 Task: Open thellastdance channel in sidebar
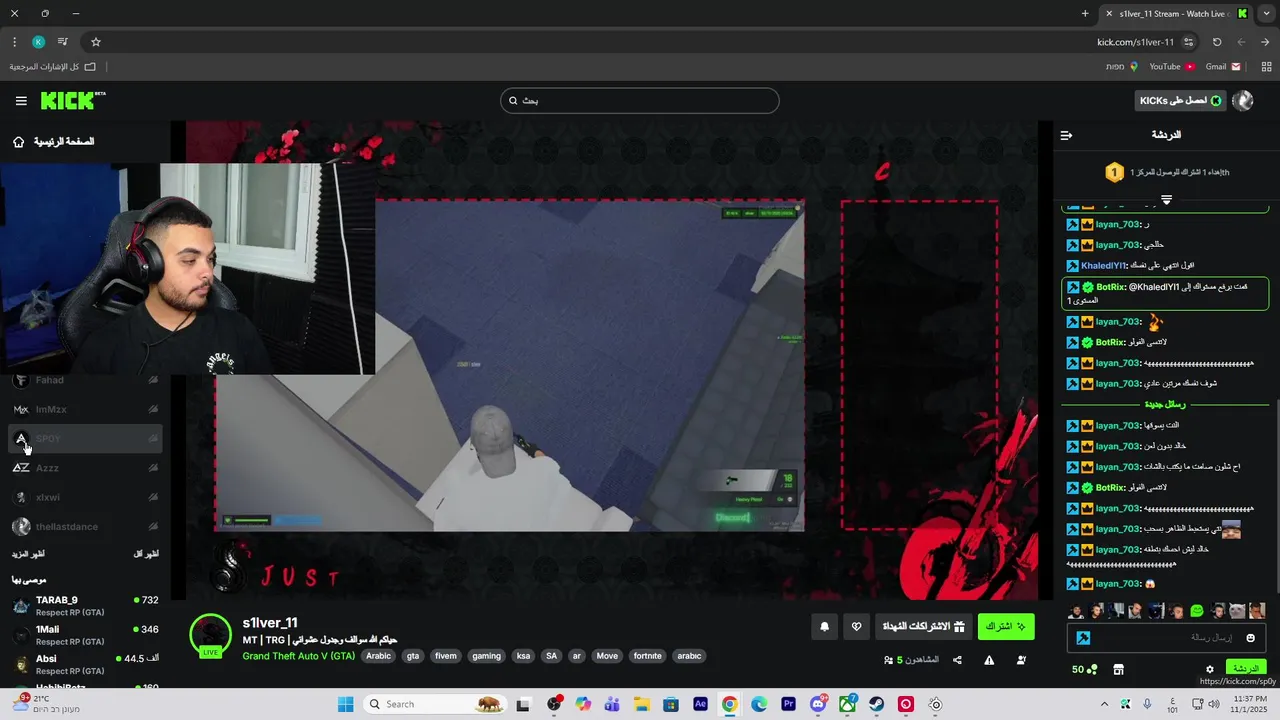coord(84,526)
